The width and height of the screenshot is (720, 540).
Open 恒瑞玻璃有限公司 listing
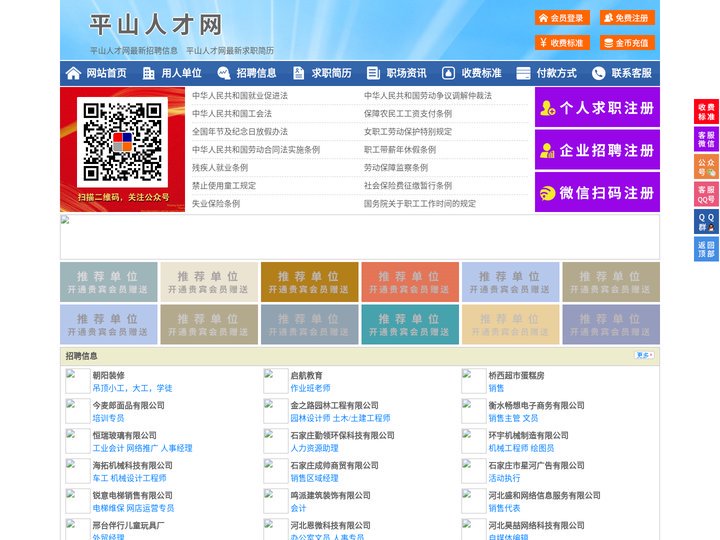124,435
